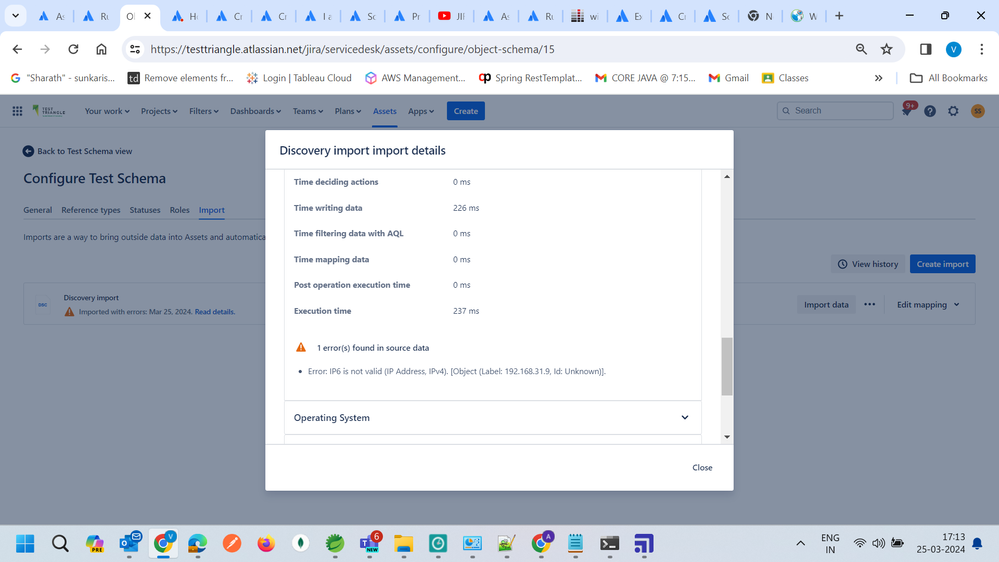
Task: Open the Dashboards dropdown menu
Action: click(255, 111)
